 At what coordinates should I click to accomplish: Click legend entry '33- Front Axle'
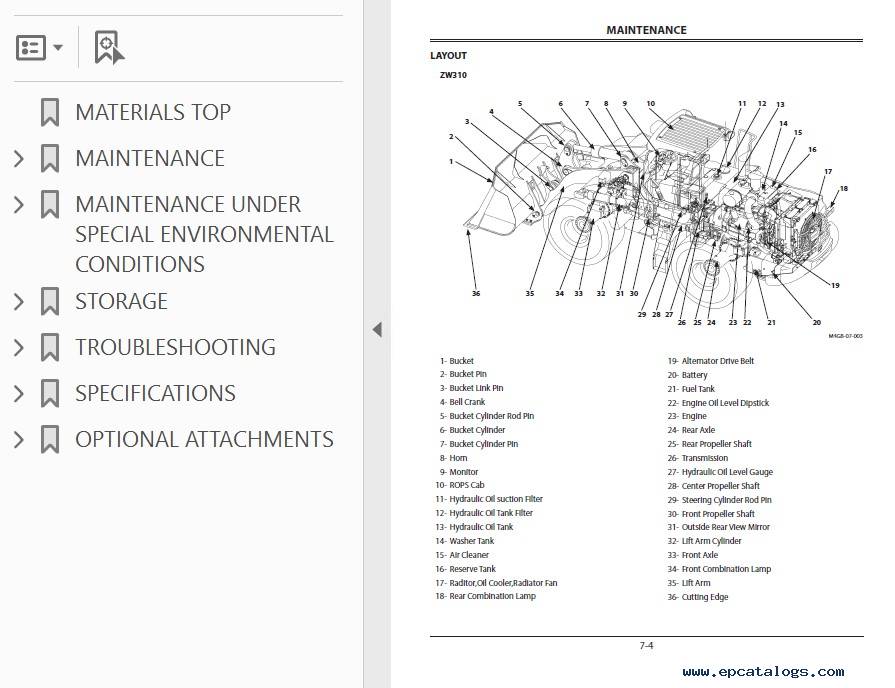(x=693, y=555)
